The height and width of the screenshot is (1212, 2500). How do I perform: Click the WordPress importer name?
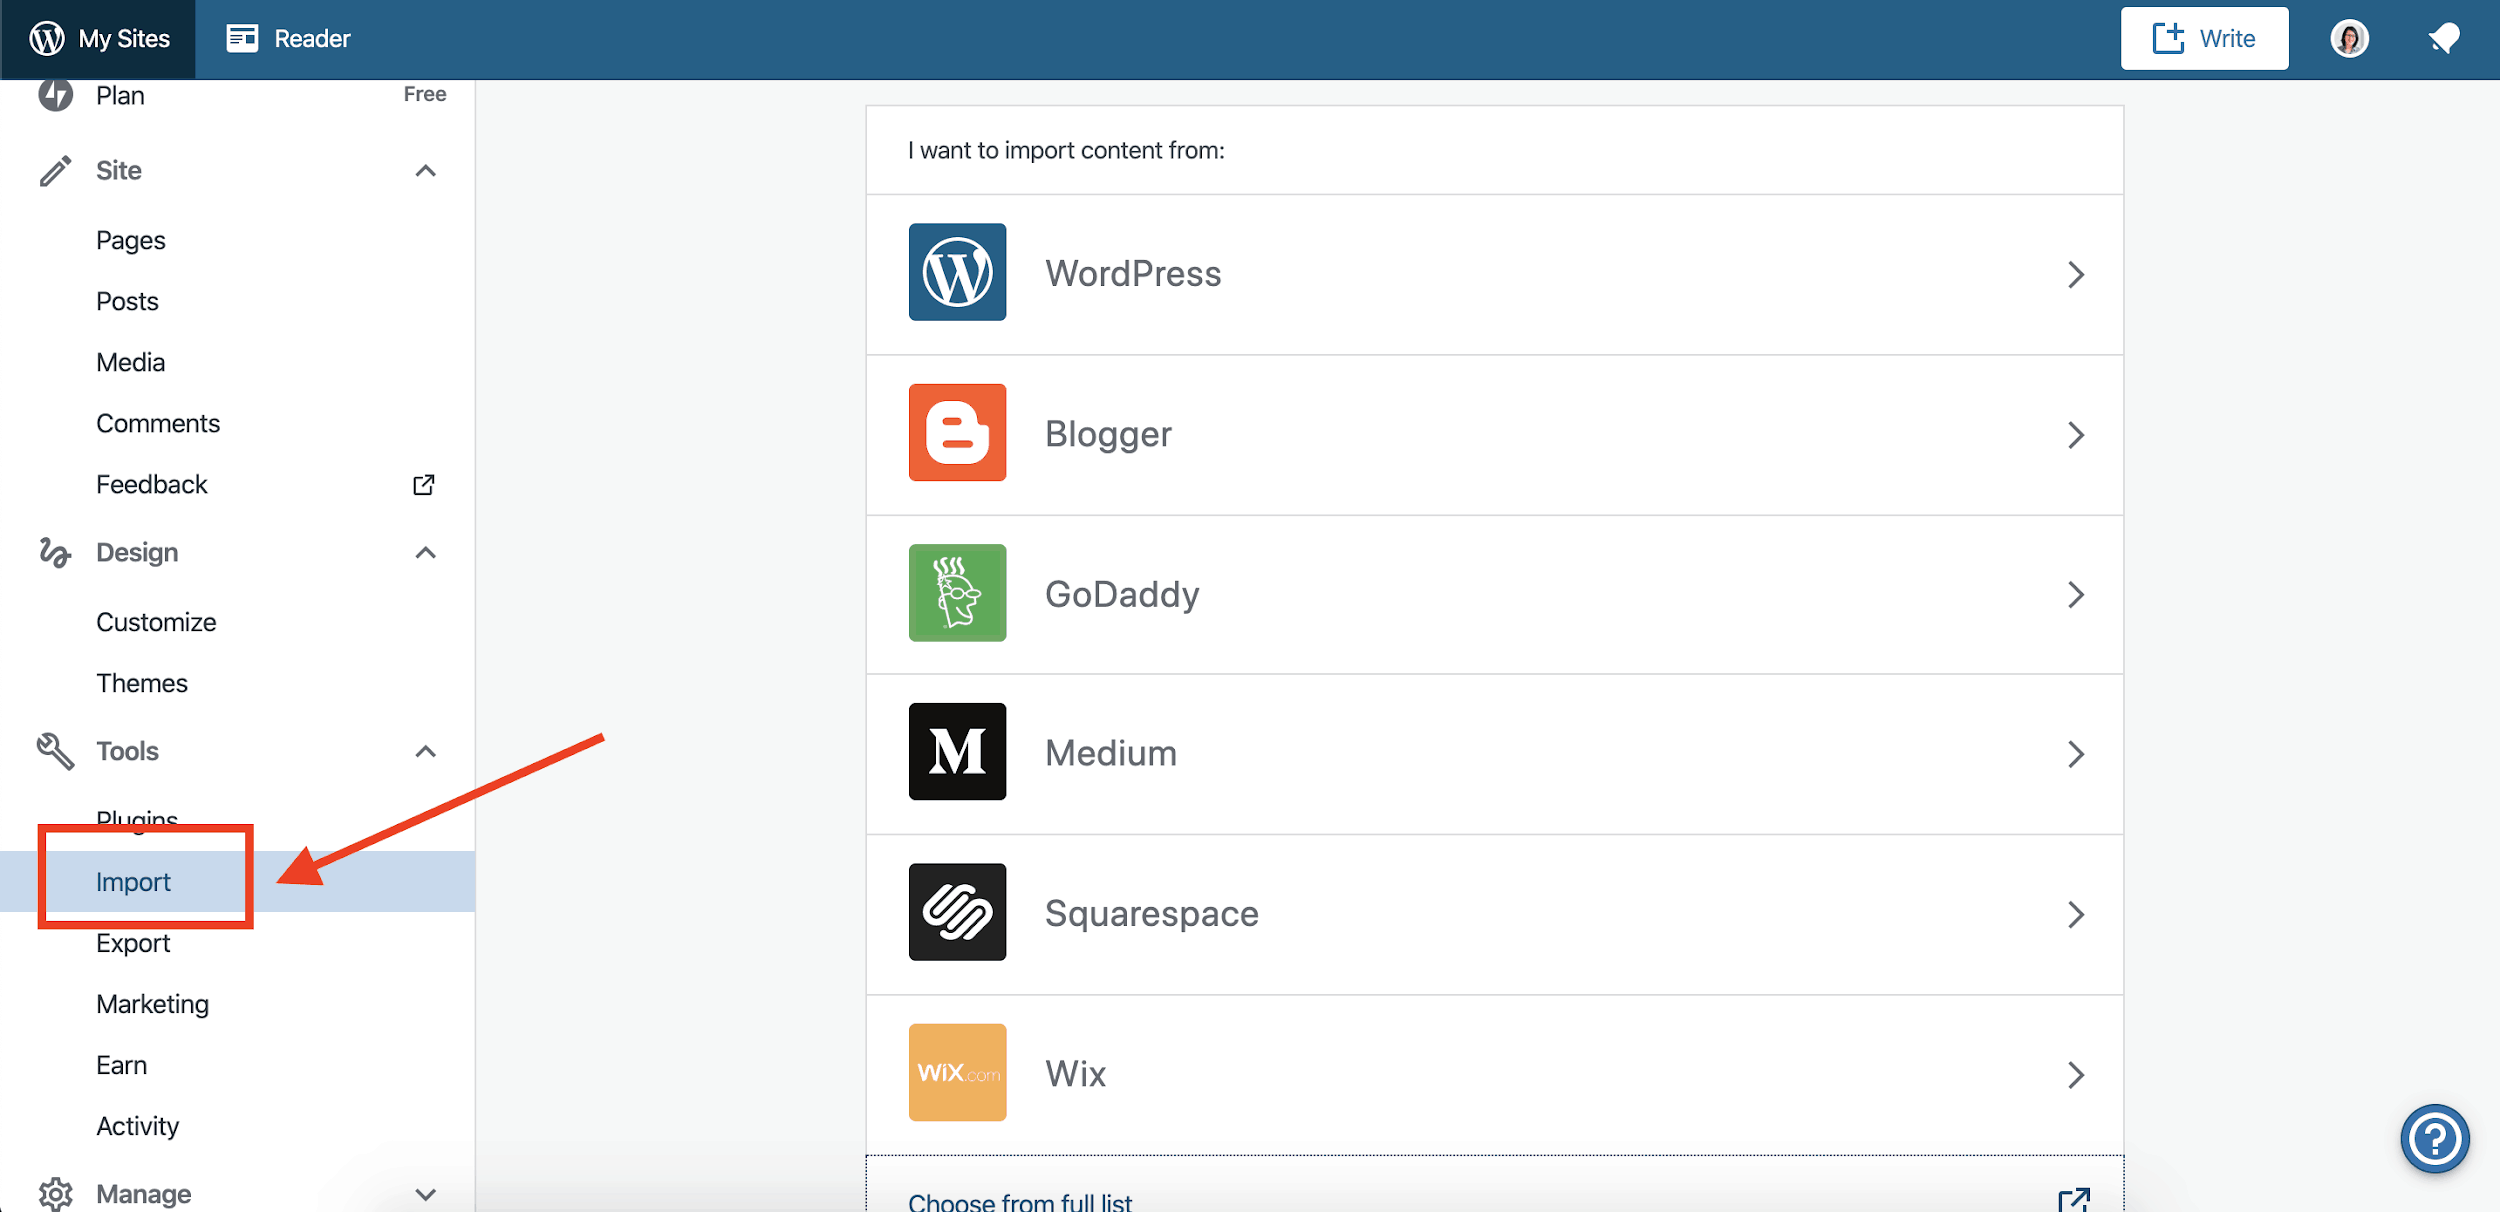[1133, 274]
